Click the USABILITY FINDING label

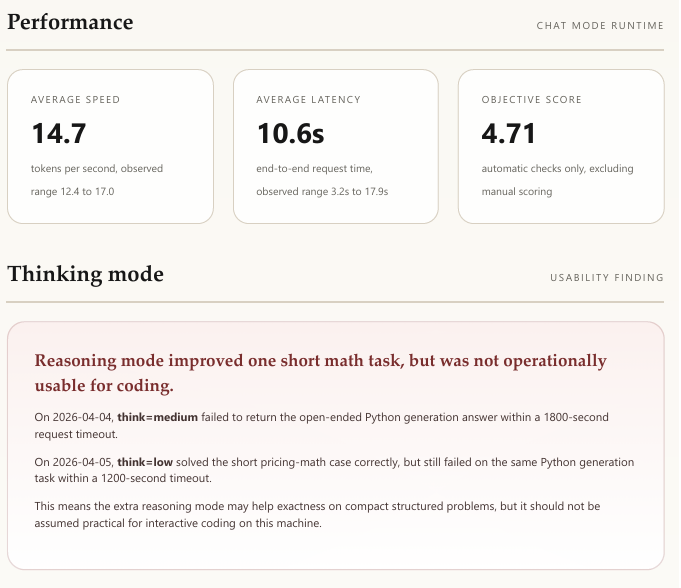point(606,278)
